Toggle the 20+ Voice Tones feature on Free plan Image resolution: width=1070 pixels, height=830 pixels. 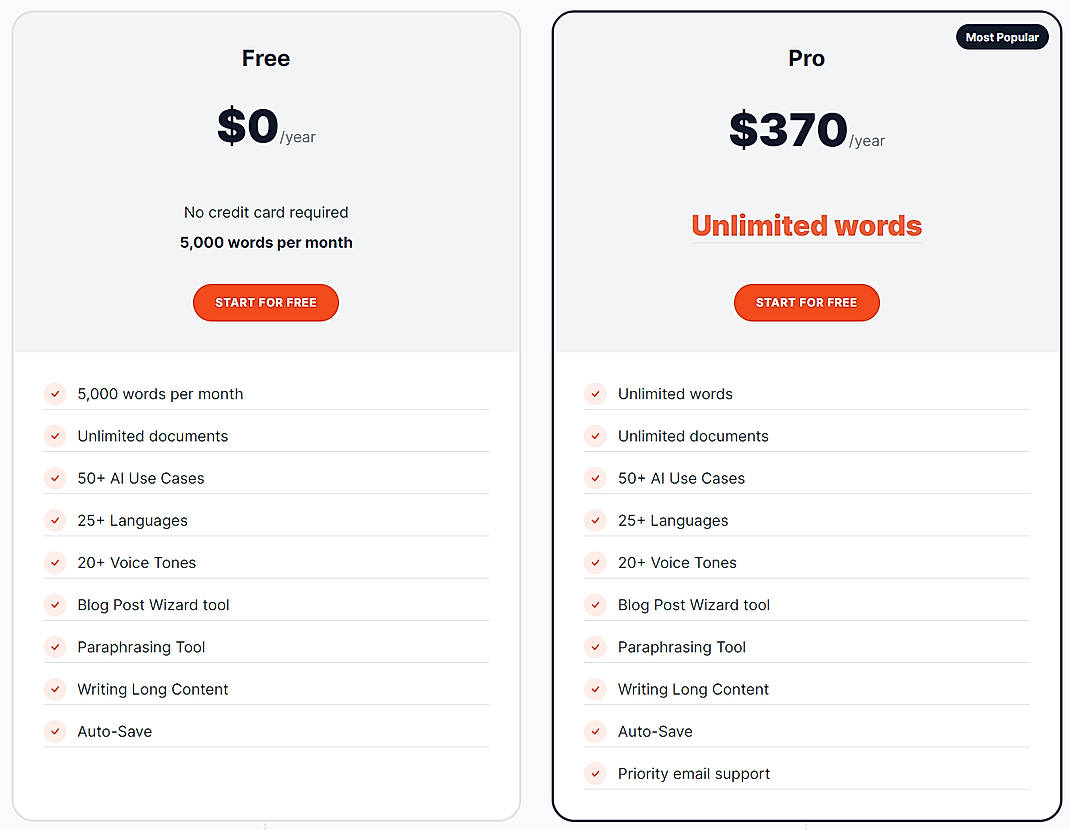[x=55, y=562]
